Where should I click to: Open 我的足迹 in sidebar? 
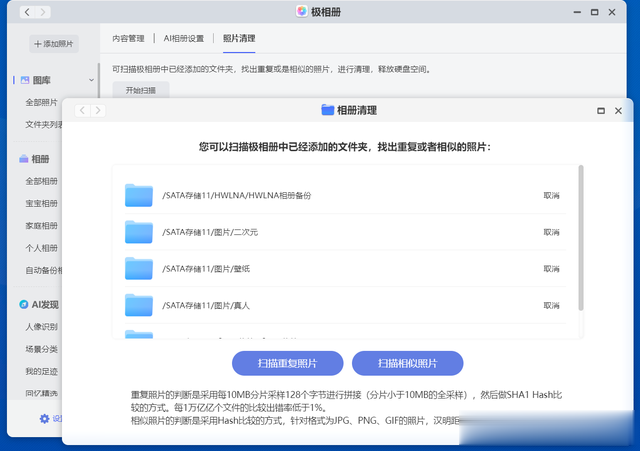42,371
